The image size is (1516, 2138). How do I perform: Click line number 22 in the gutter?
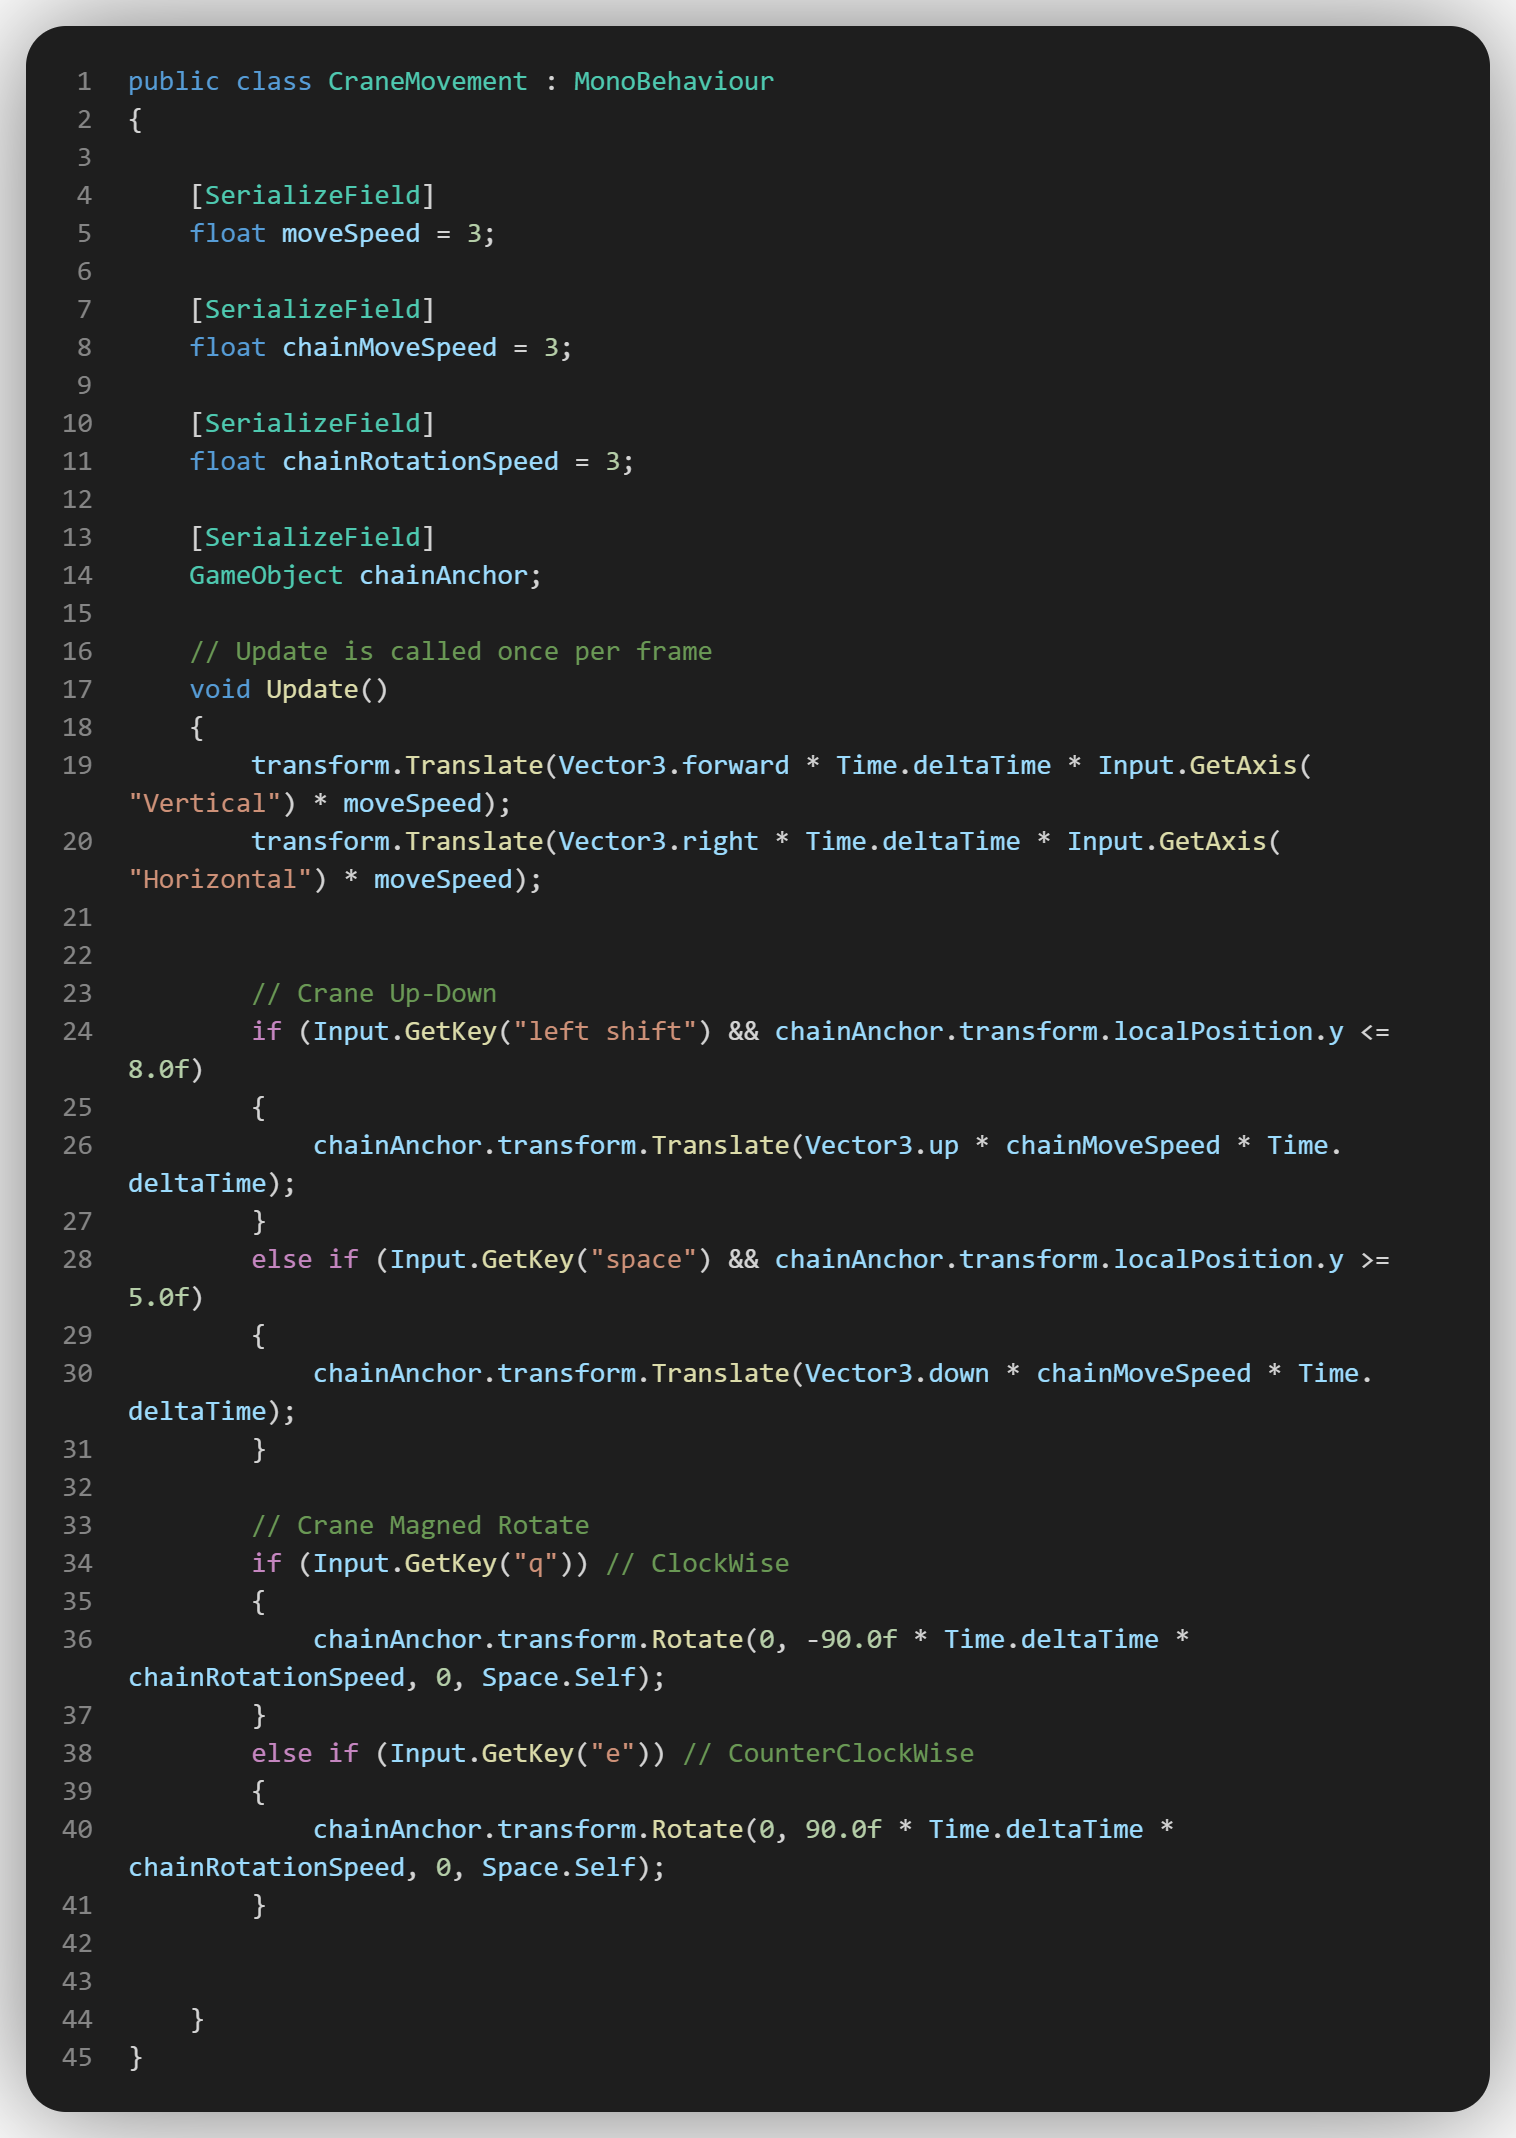(x=77, y=955)
